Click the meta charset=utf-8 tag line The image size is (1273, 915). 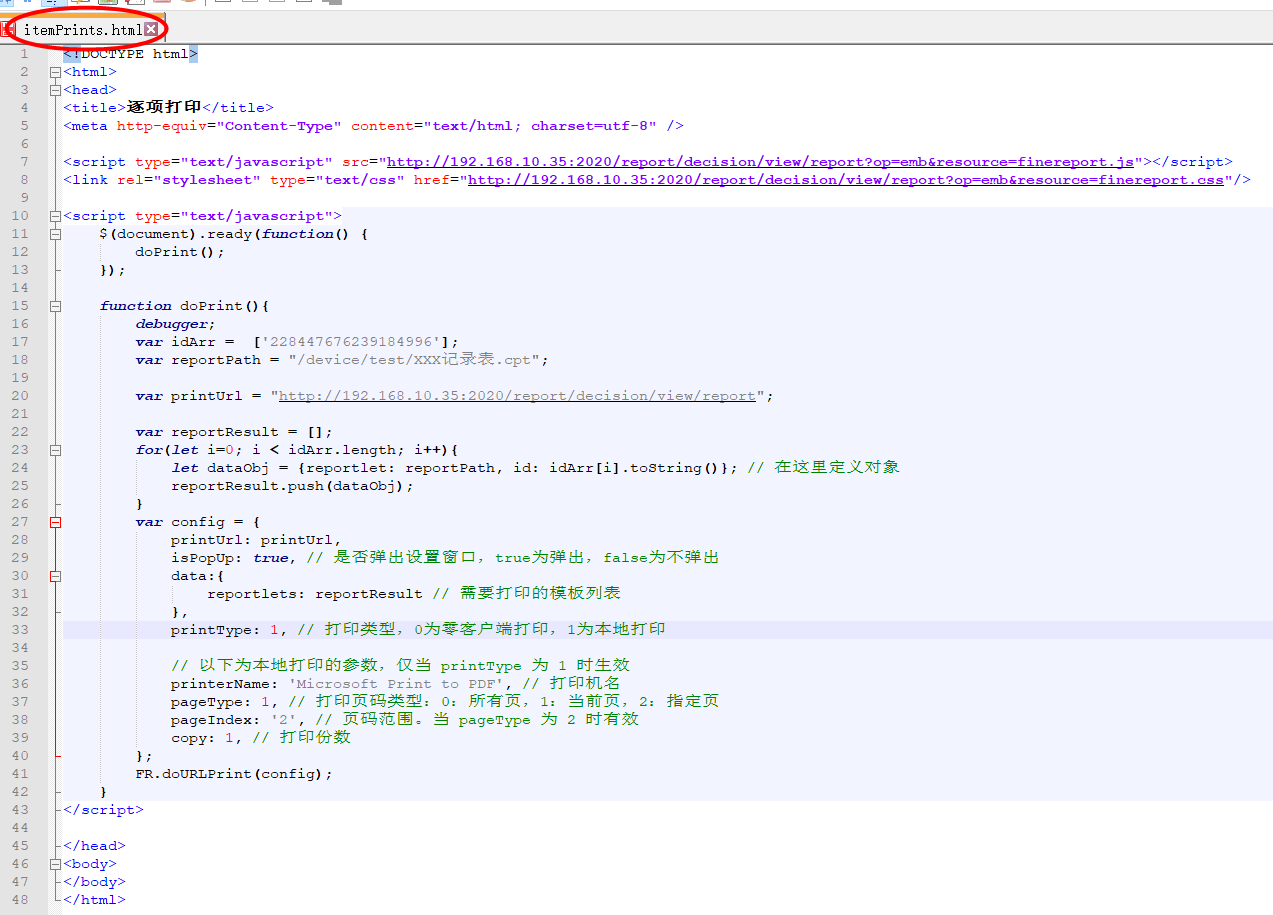coord(374,126)
